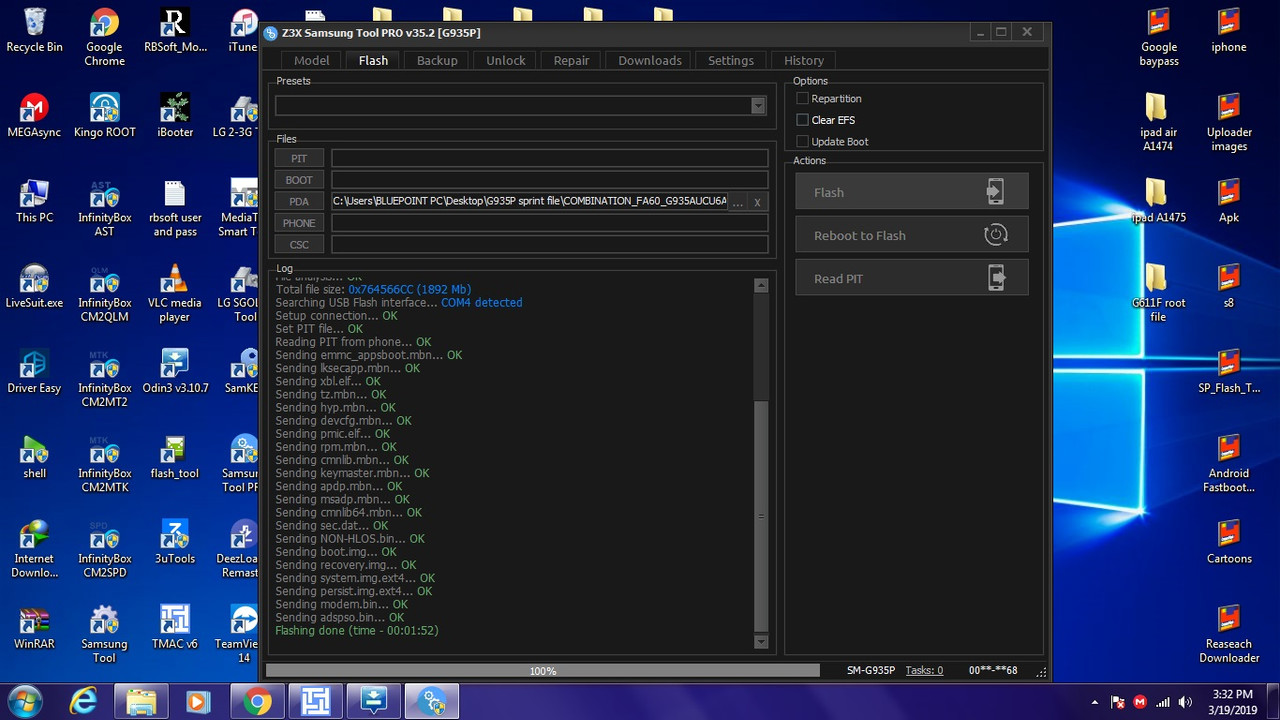This screenshot has height=720, width=1280.
Task: Click the CSC file path field
Action: 550,244
